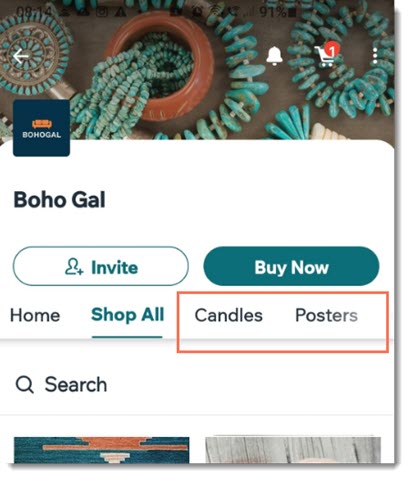Image resolution: width=408 pixels, height=477 pixels.
Task: Open notifications via the bell icon
Action: click(274, 56)
